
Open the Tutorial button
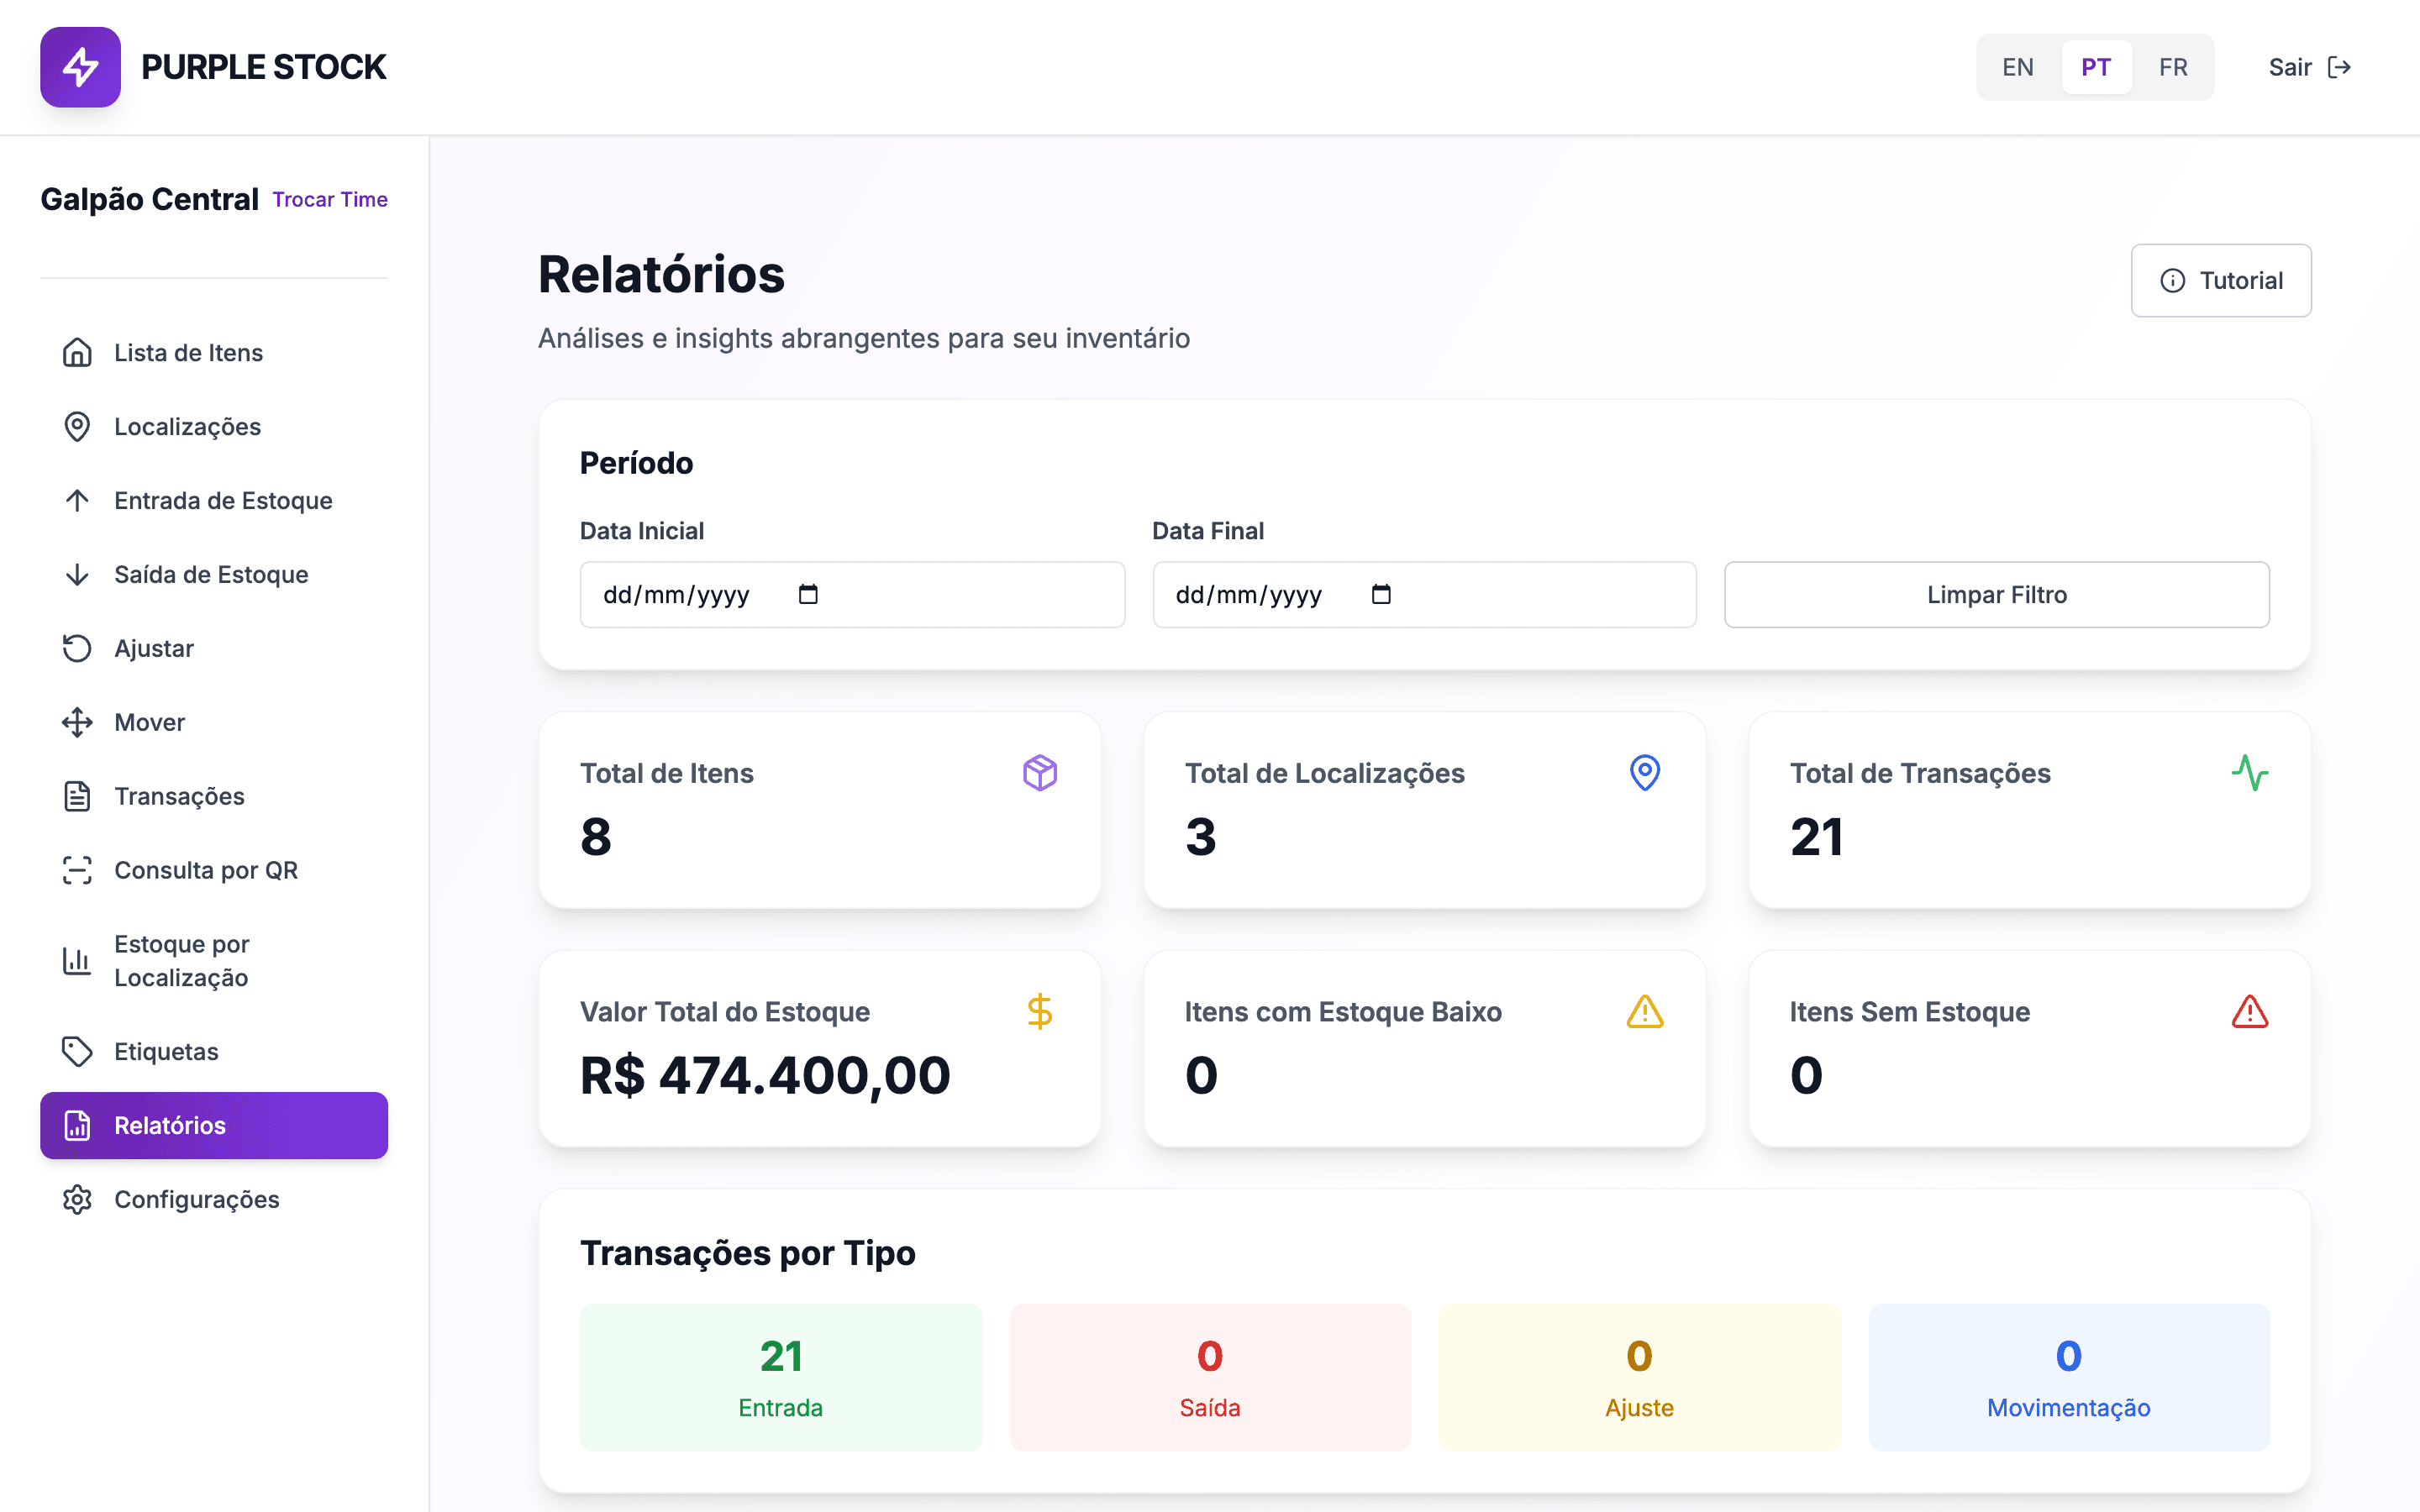pyautogui.click(x=2220, y=281)
